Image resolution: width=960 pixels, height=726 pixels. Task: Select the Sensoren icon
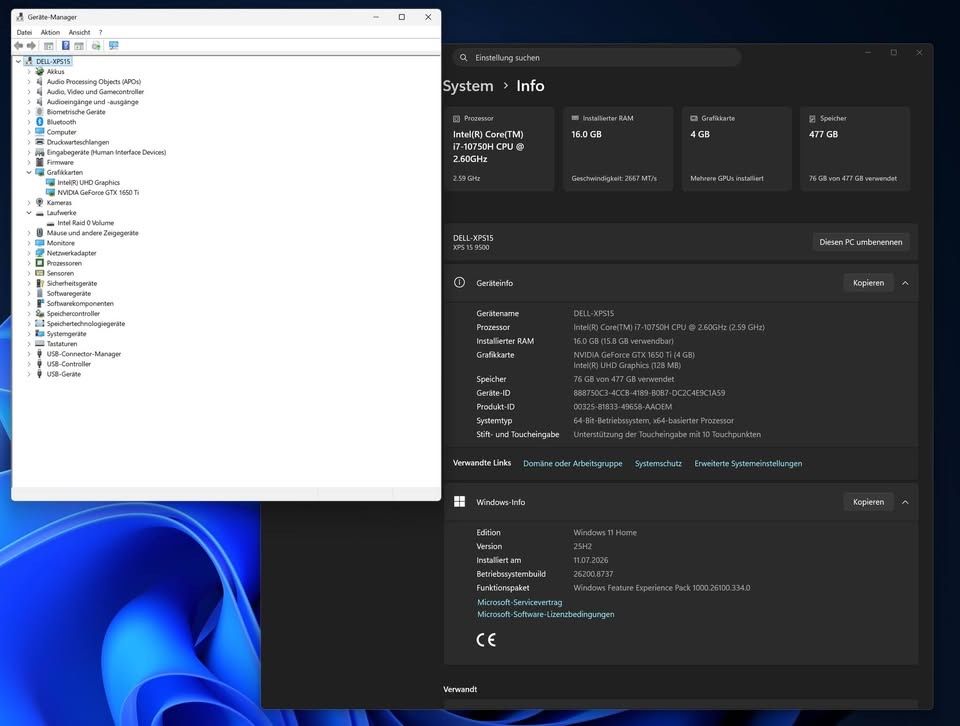point(40,273)
